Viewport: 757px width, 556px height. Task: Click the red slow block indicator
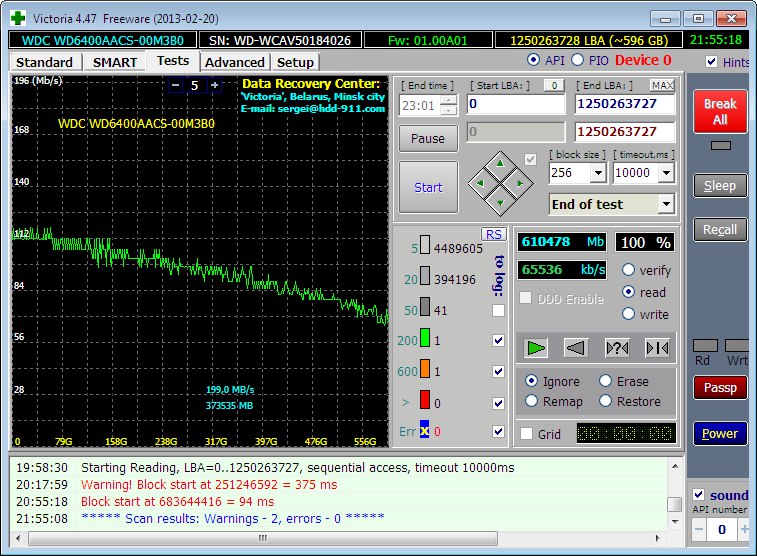[425, 400]
